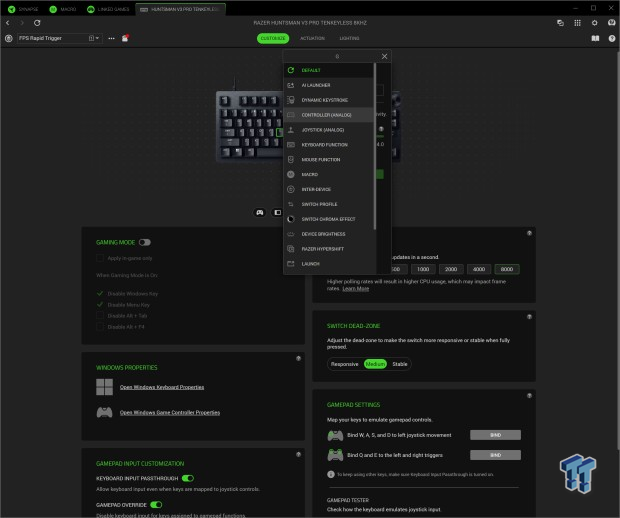The image size is (620, 518).
Task: Select Joystick (Analog) menu entry
Action: click(x=329, y=130)
